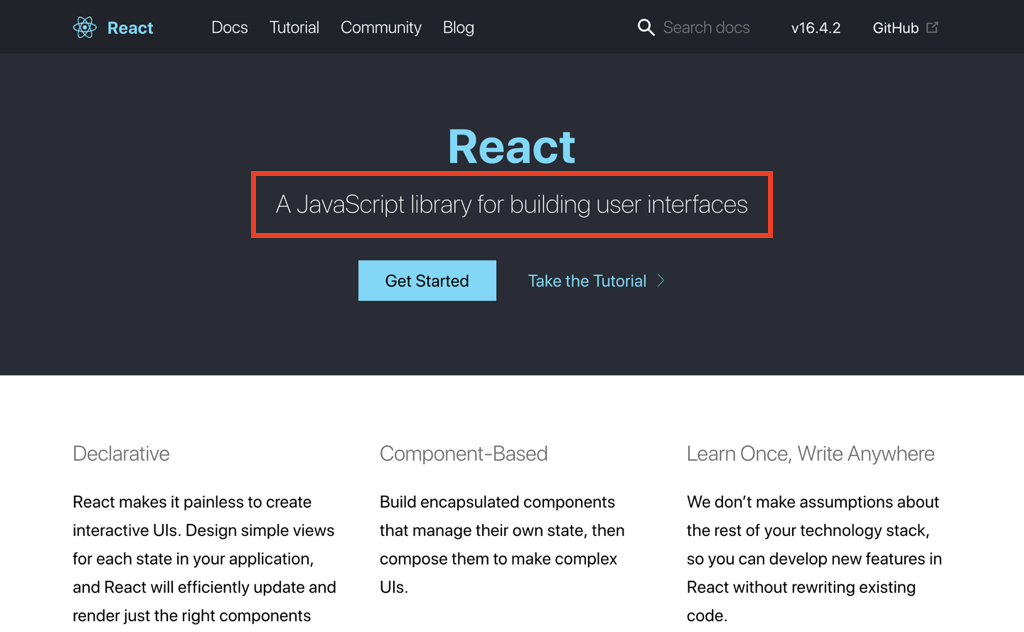
Task: Click the chevron arrow after Take the Tutorial
Action: pyautogui.click(x=661, y=281)
